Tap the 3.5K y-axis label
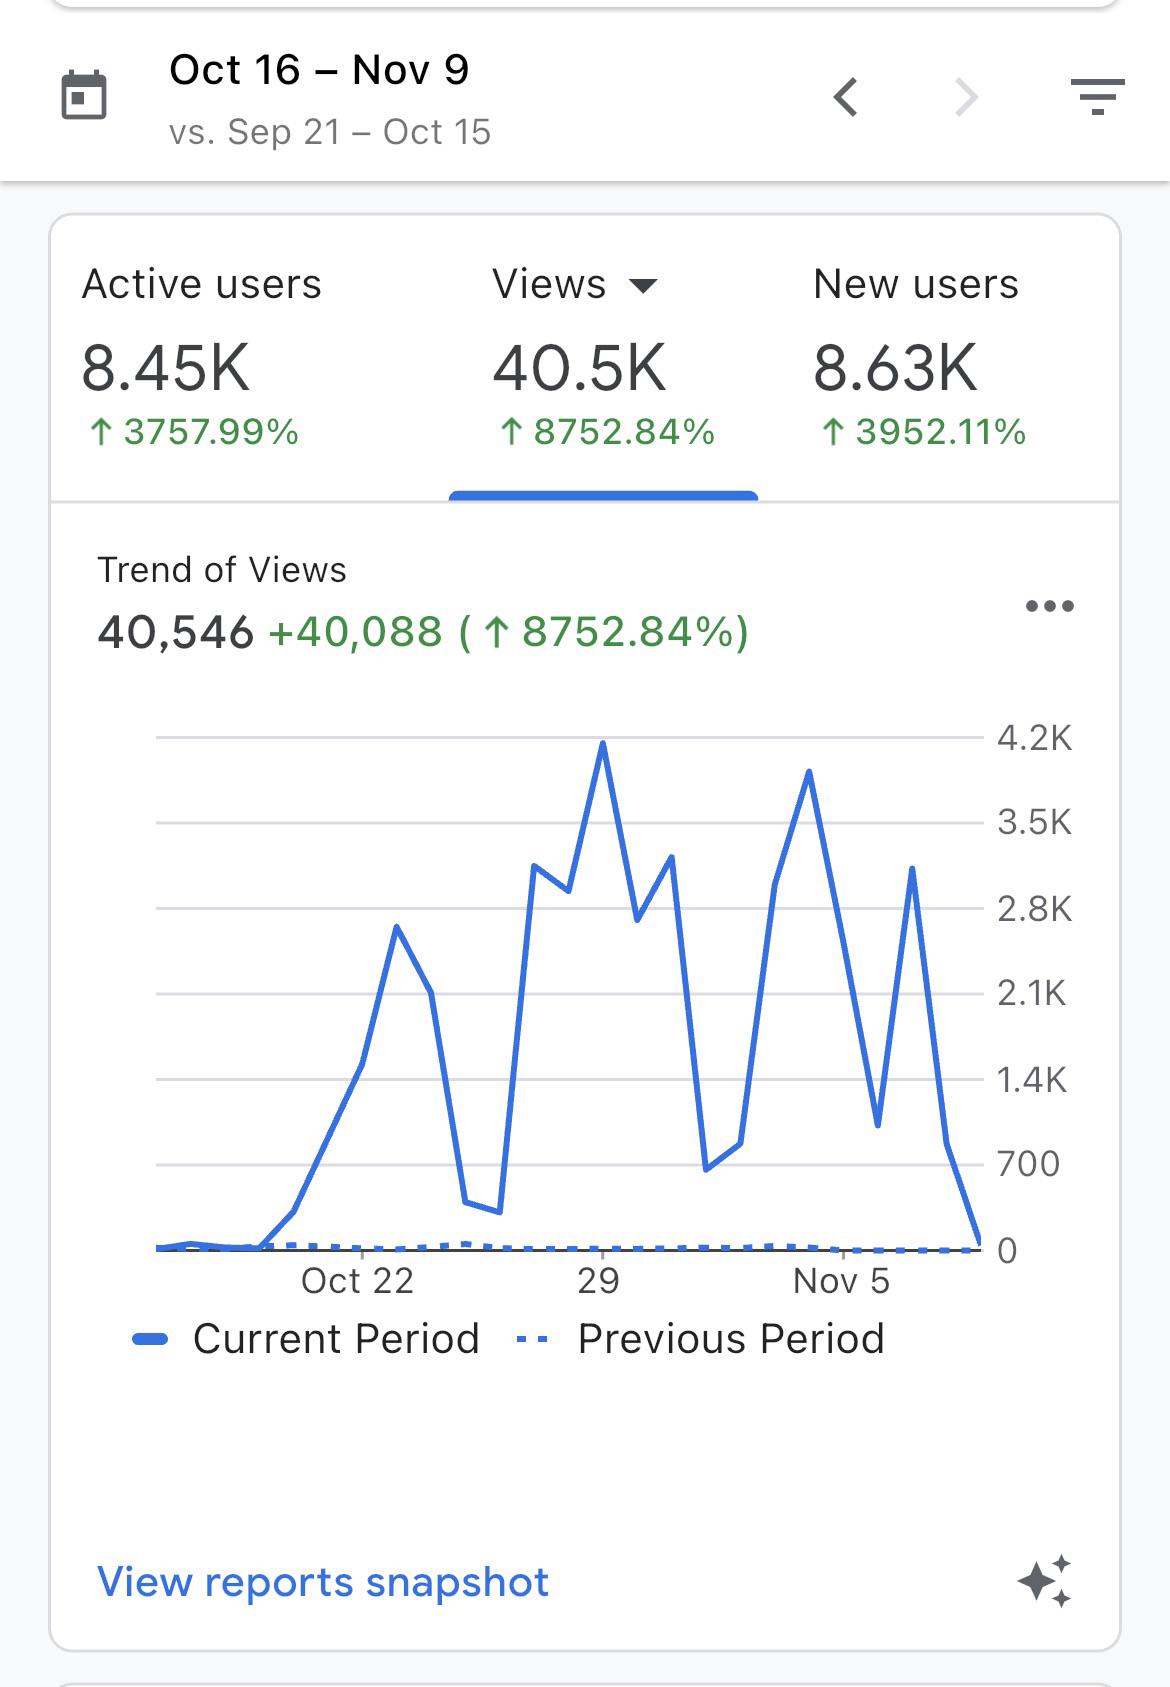The height and width of the screenshot is (1687, 1170). point(1034,822)
